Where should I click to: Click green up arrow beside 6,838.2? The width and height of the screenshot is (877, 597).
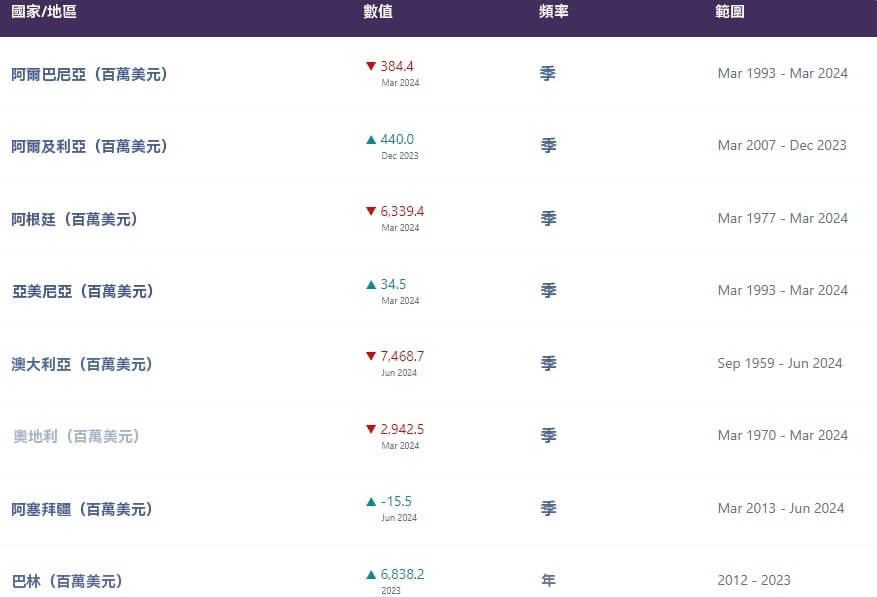pyautogui.click(x=370, y=574)
